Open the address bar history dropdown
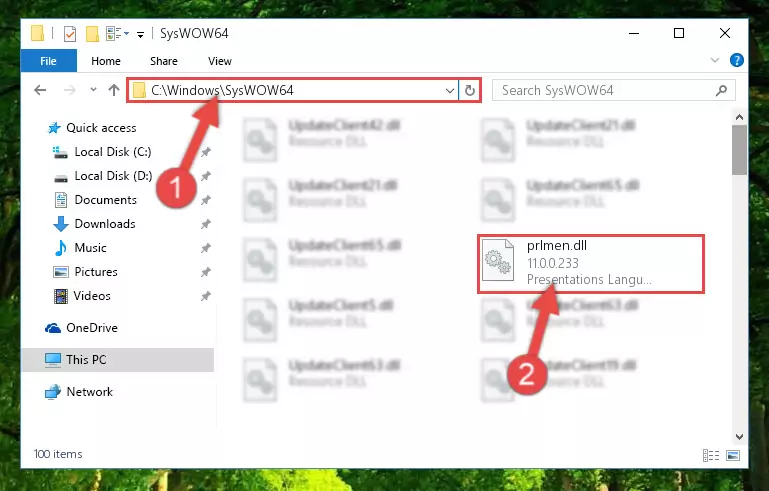 pyautogui.click(x=449, y=90)
